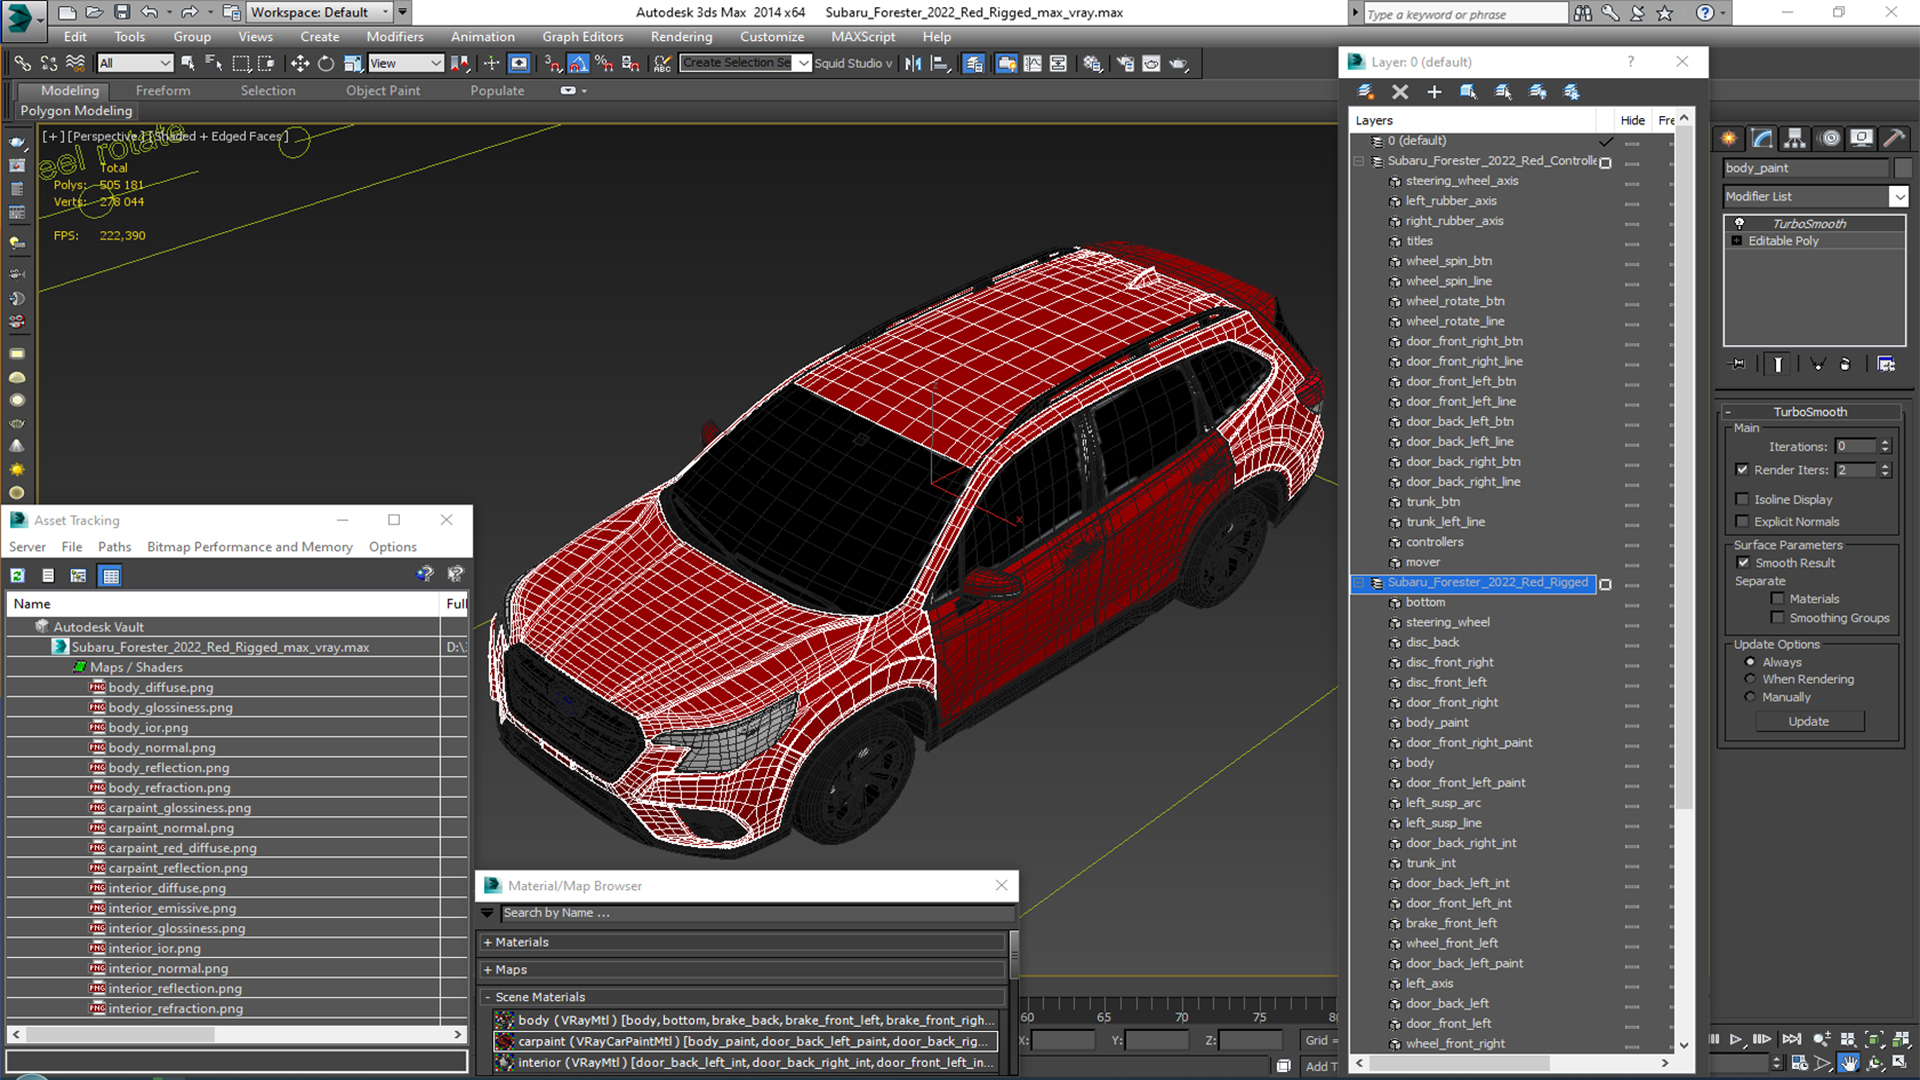This screenshot has width=1920, height=1080.
Task: Click the body_paint object name field
Action: [1806, 168]
